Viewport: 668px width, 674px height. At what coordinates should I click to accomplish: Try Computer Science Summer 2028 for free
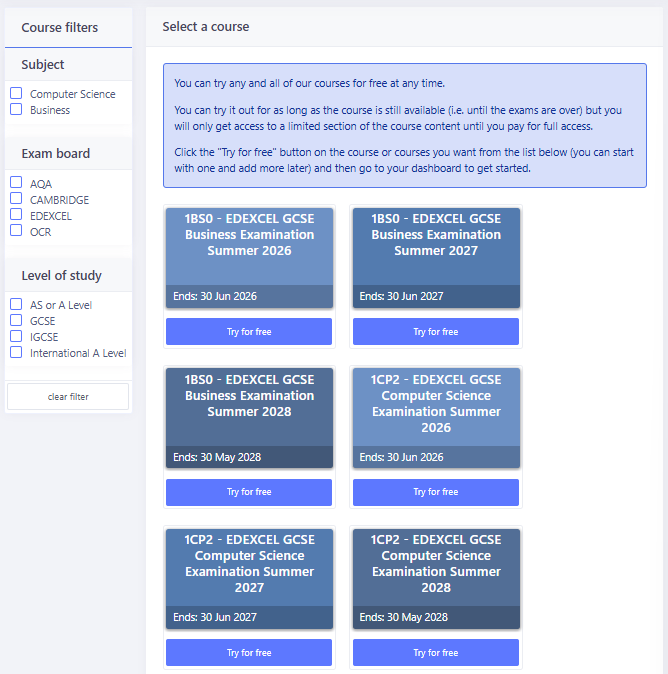[x=436, y=653]
